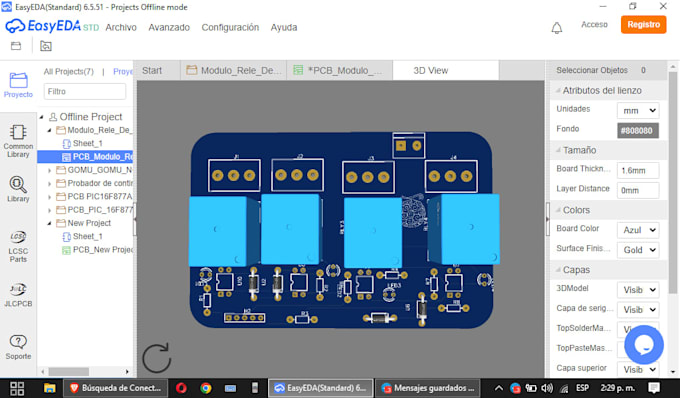This screenshot has height=398, width=680.
Task: Open the JLCPCB sidebar icon
Action: (18, 294)
